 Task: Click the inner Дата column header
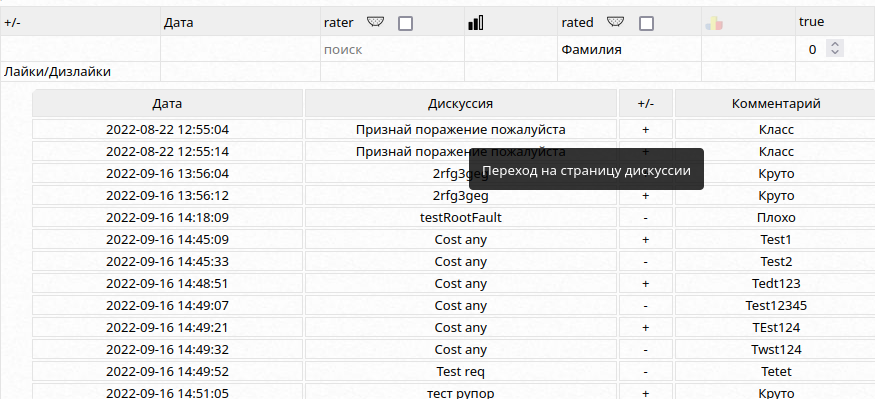167,103
